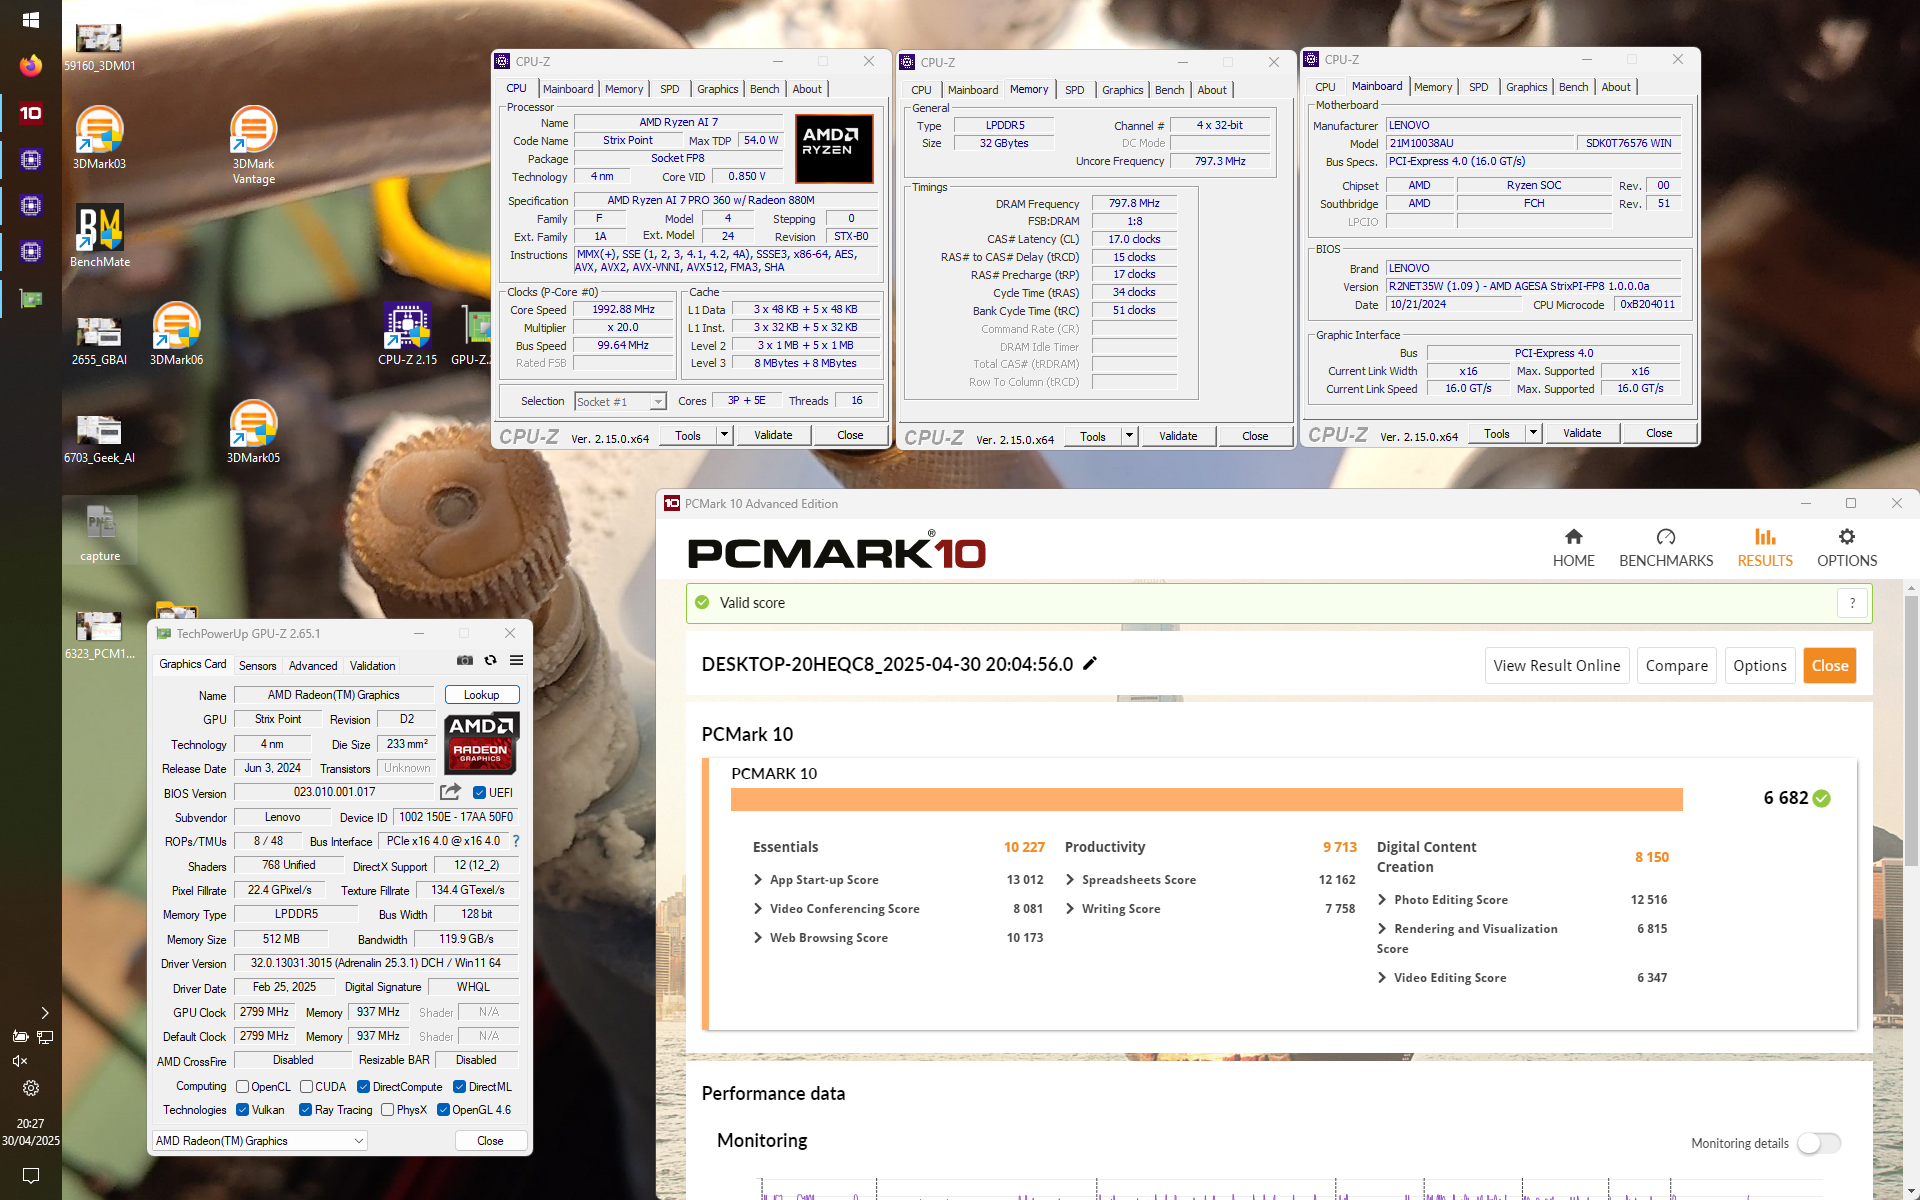Image resolution: width=1920 pixels, height=1200 pixels.
Task: Toggle the OpenCL checkbox
Action: point(242,1087)
